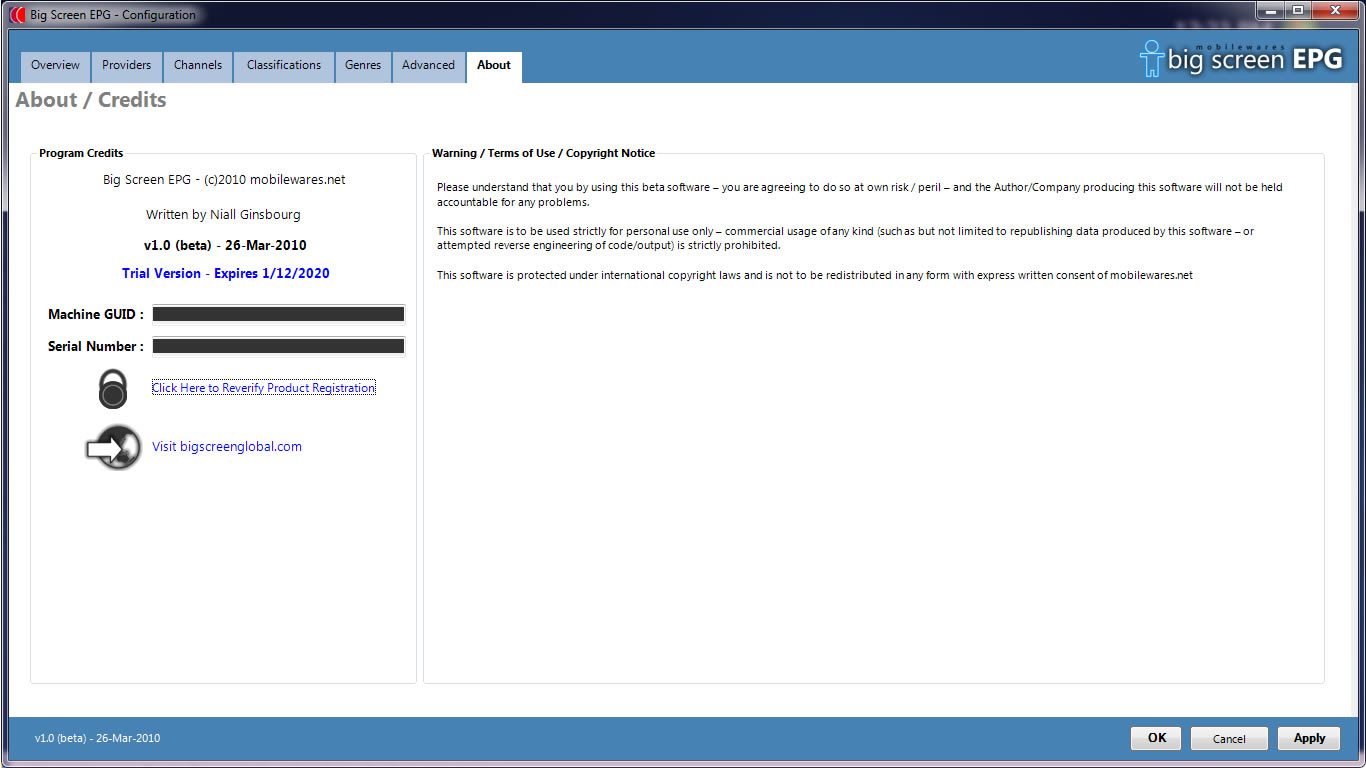1366x768 pixels.
Task: Click the Machine GUID field
Action: 278,314
